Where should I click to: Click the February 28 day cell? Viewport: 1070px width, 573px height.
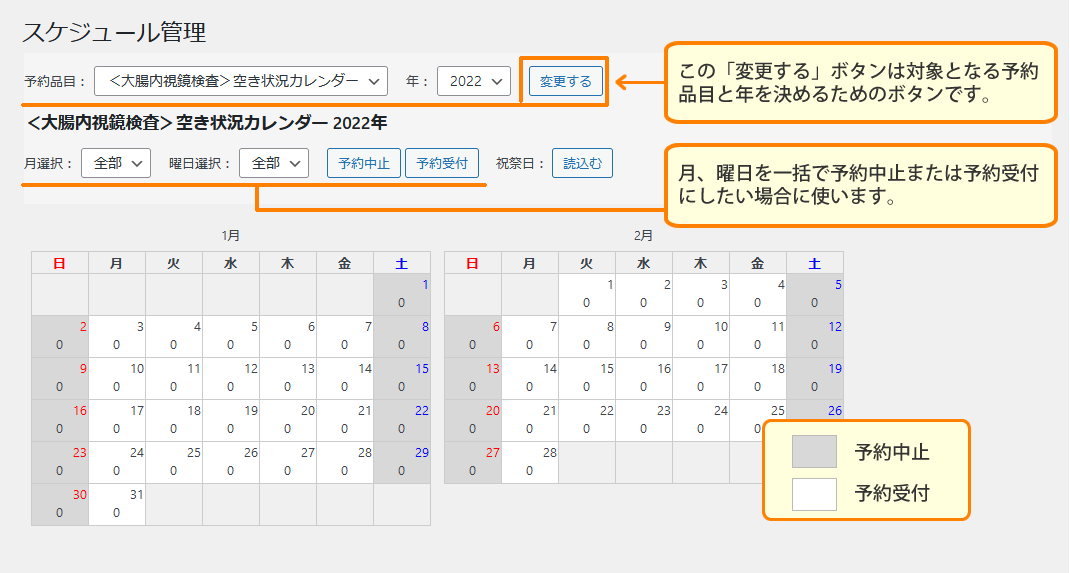click(530, 462)
